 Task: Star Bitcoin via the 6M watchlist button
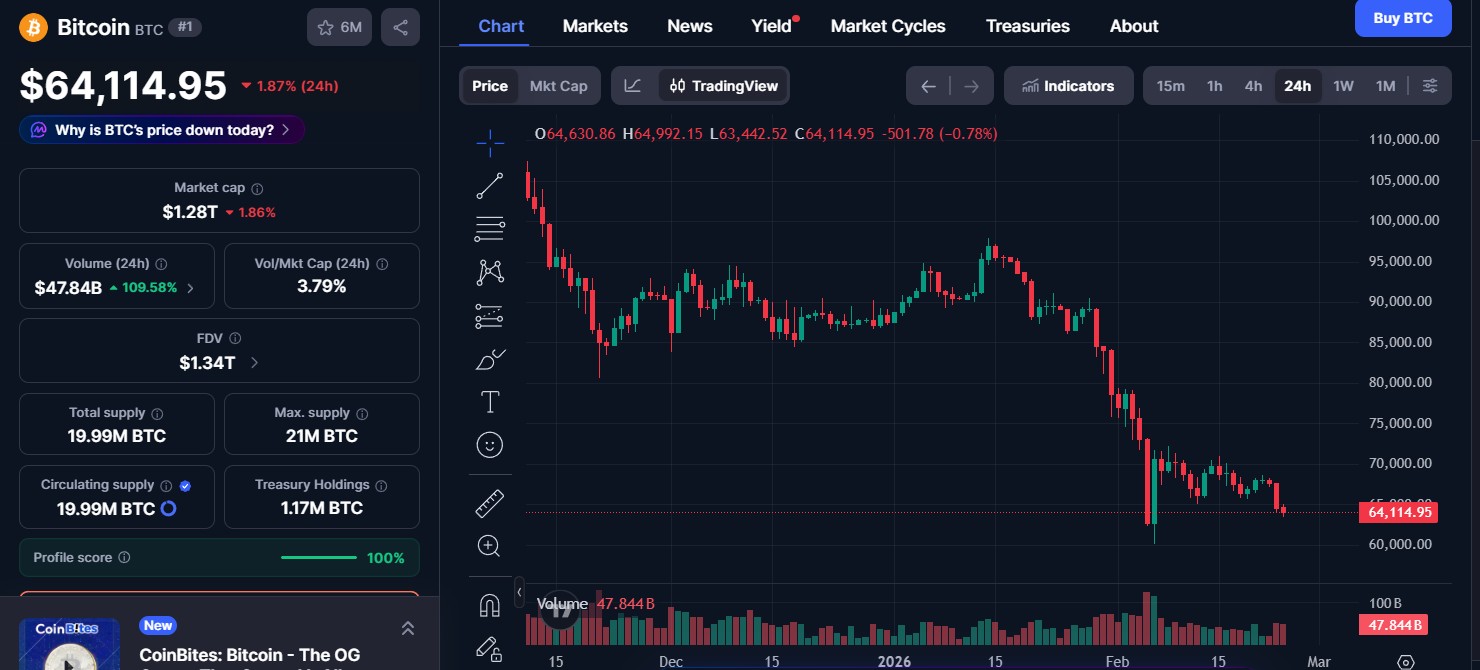coord(339,27)
